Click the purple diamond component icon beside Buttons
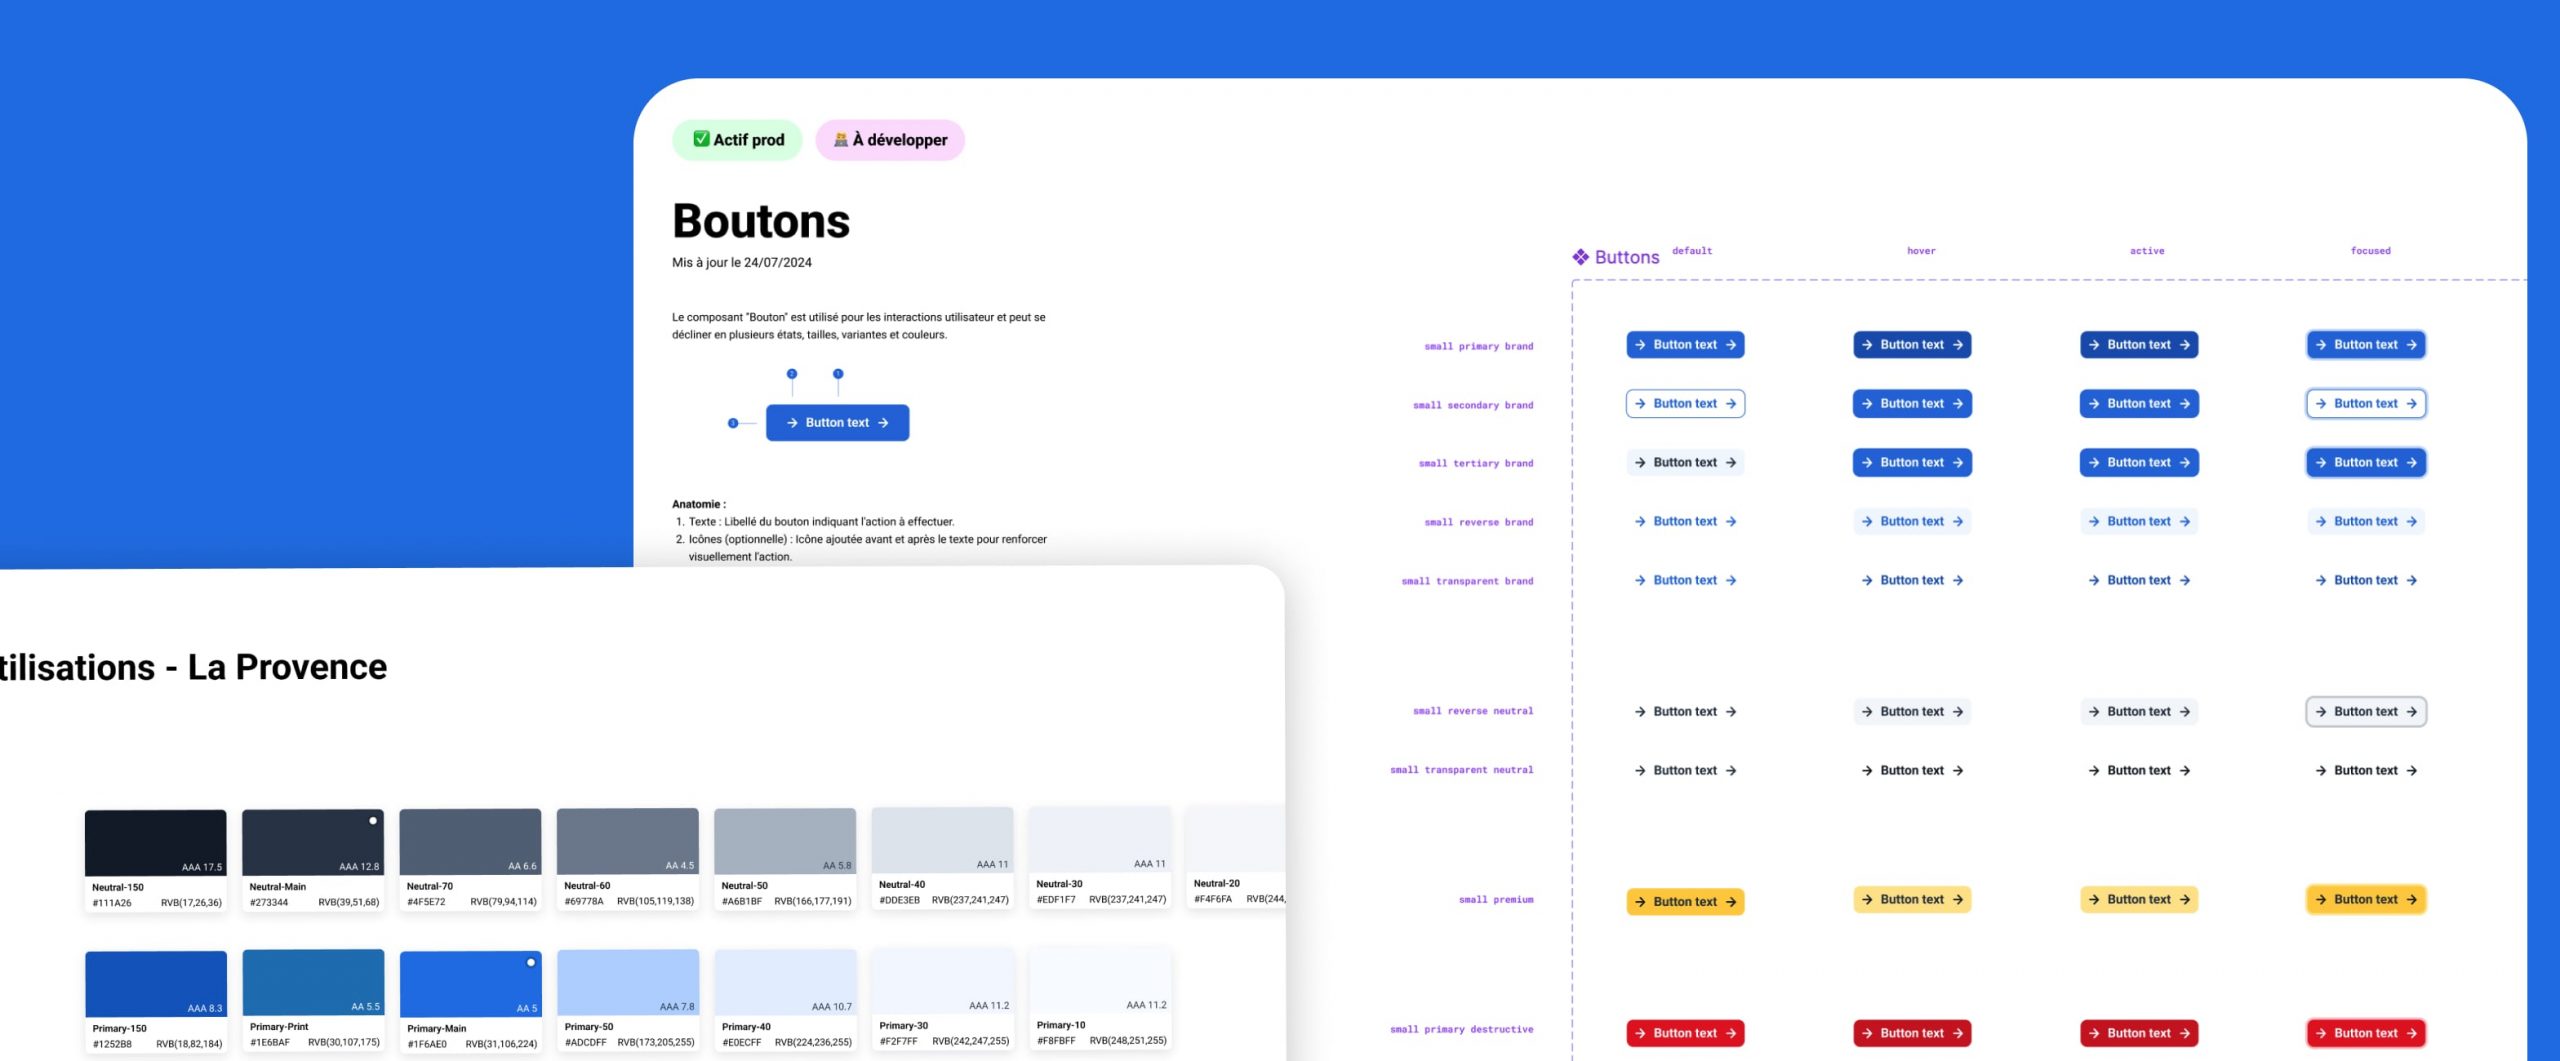This screenshot has height=1061, width=2560. pyautogui.click(x=1580, y=257)
